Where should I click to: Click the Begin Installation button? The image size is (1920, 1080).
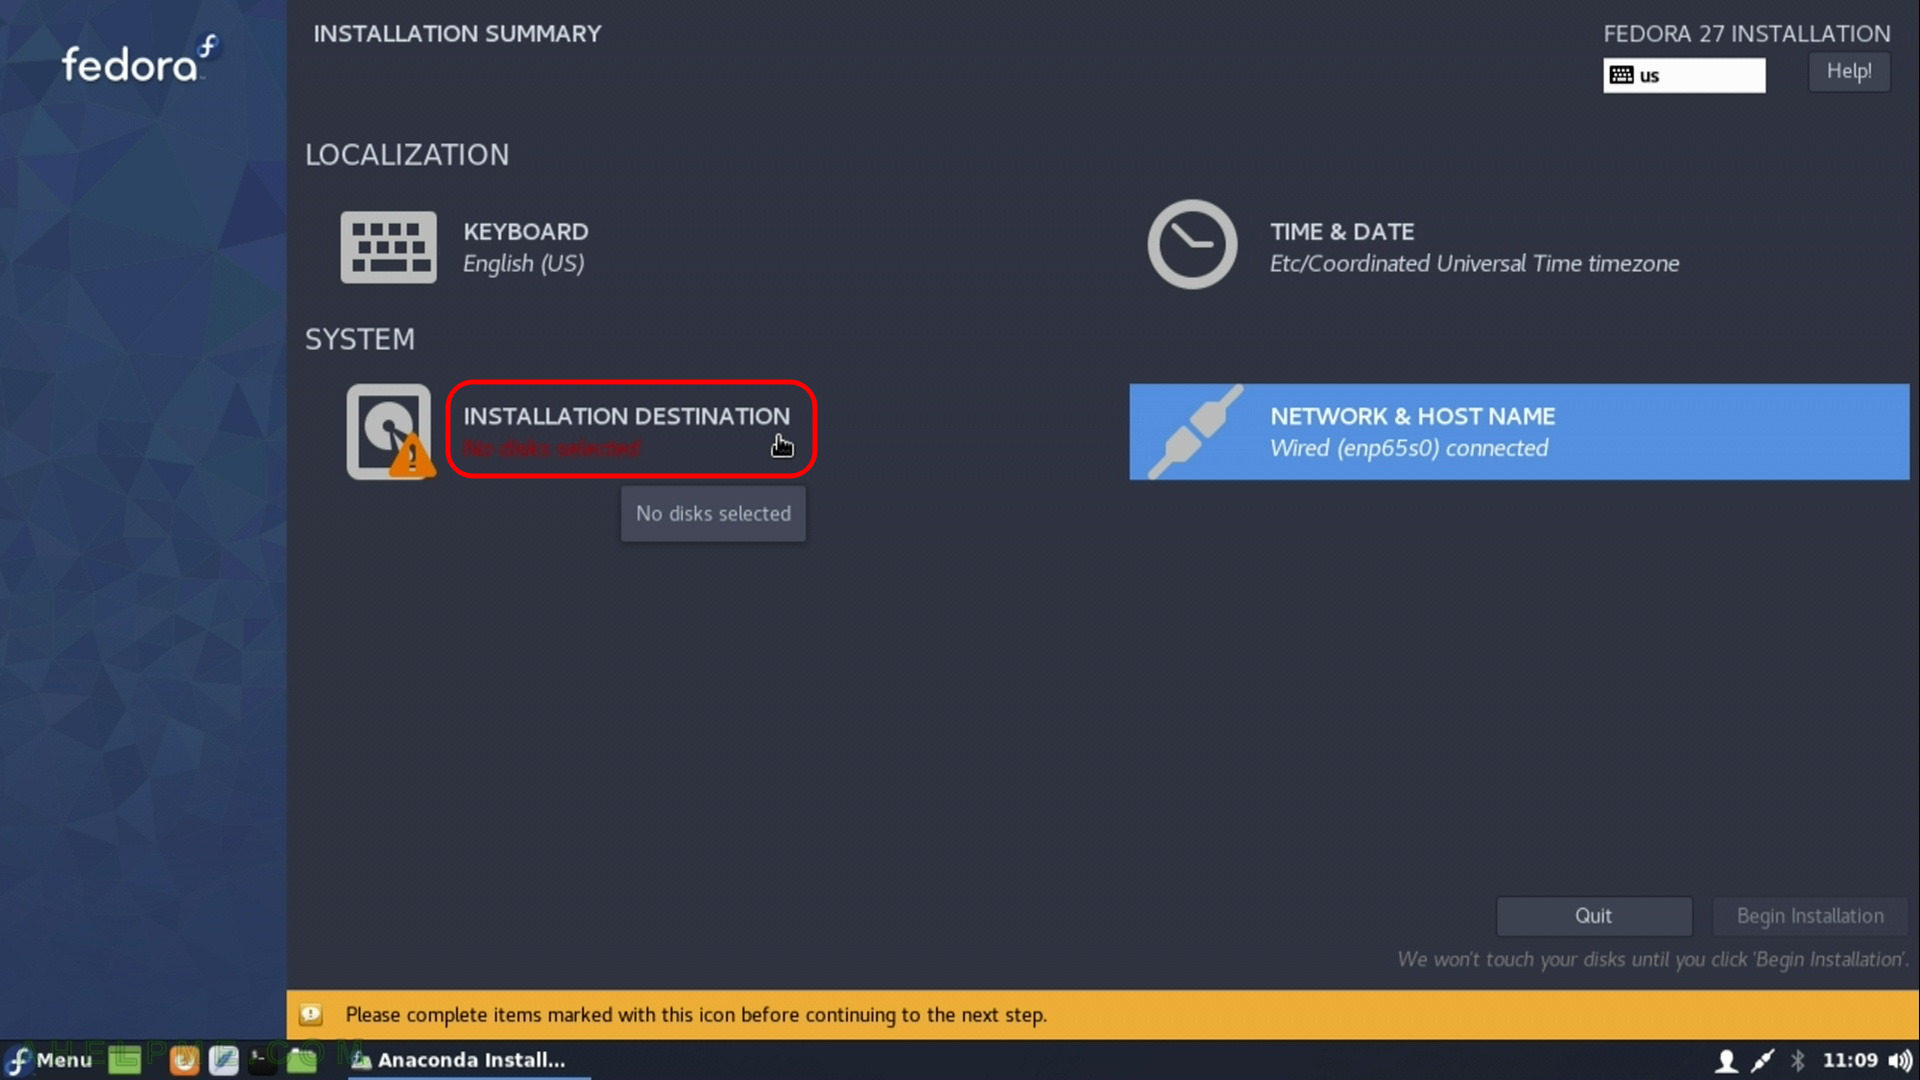[1810, 916]
